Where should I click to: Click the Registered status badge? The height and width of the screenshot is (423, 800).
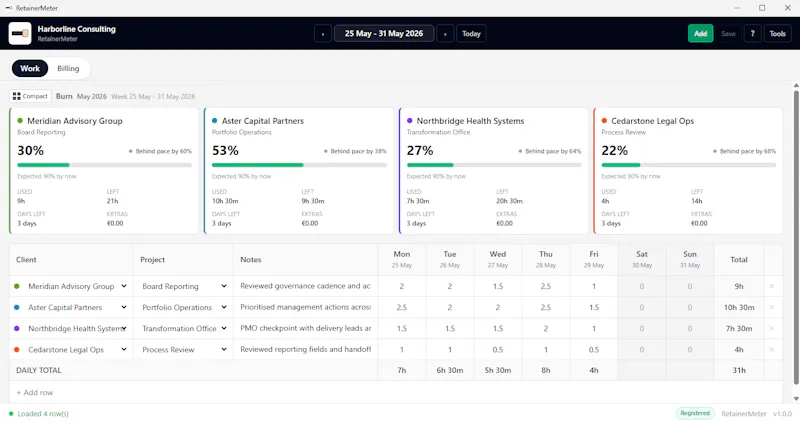(695, 413)
